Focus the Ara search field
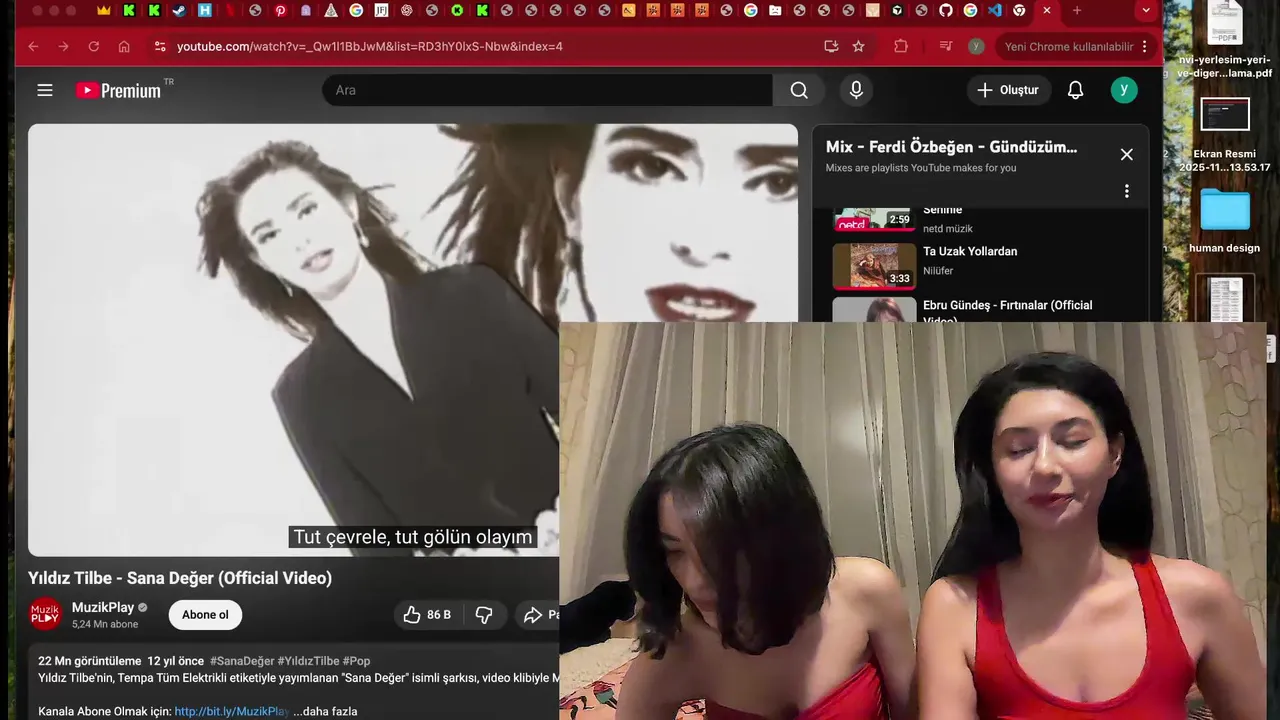 (x=547, y=90)
